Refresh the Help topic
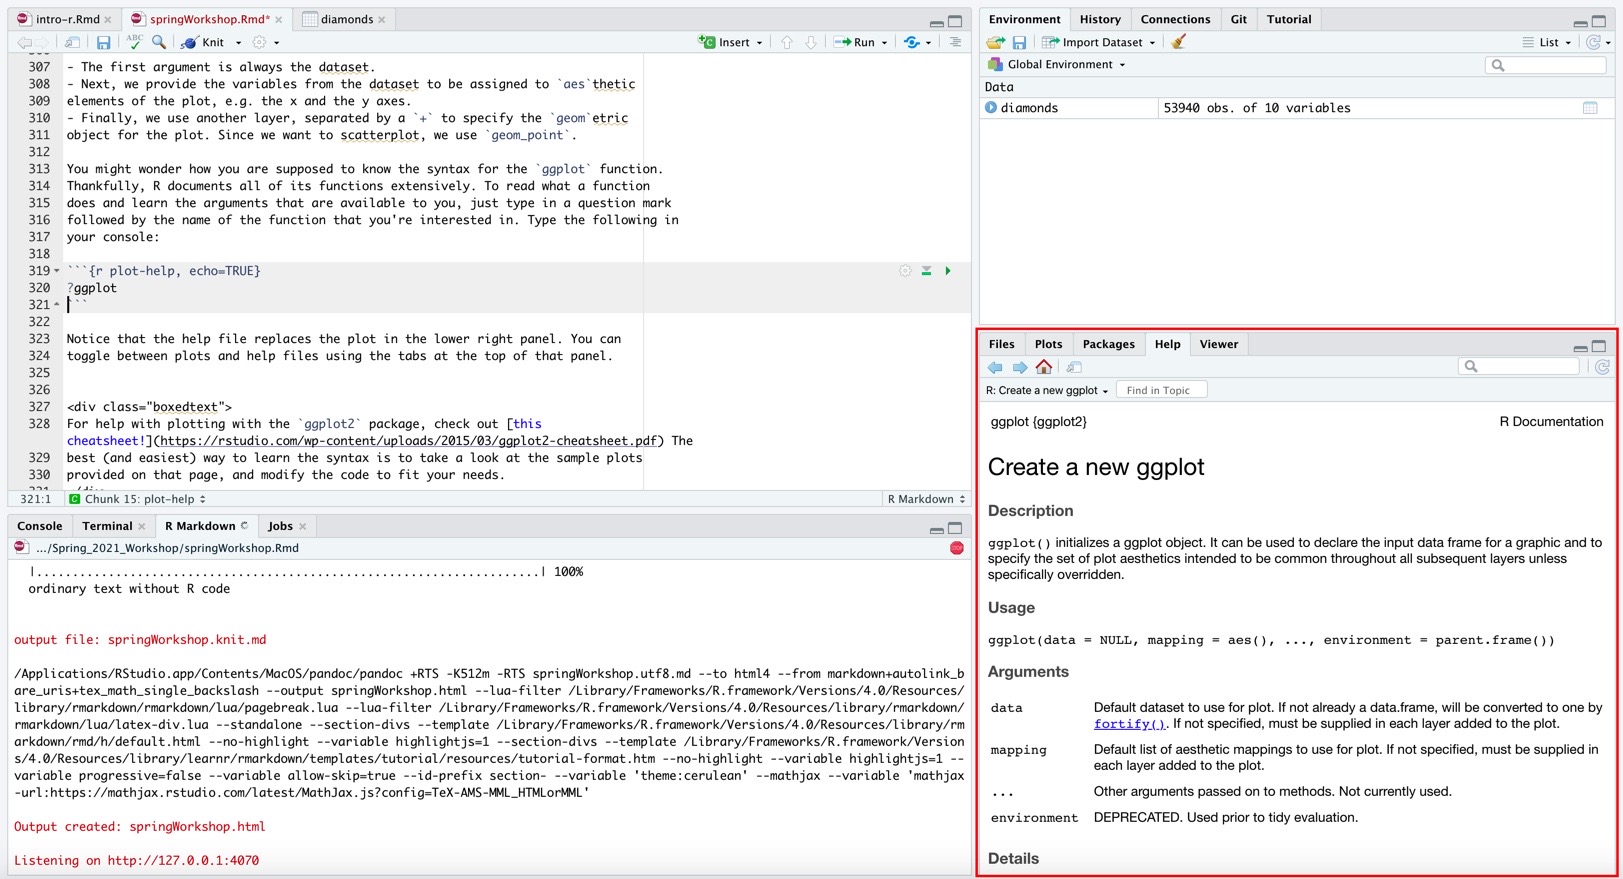1623x879 pixels. coord(1602,367)
